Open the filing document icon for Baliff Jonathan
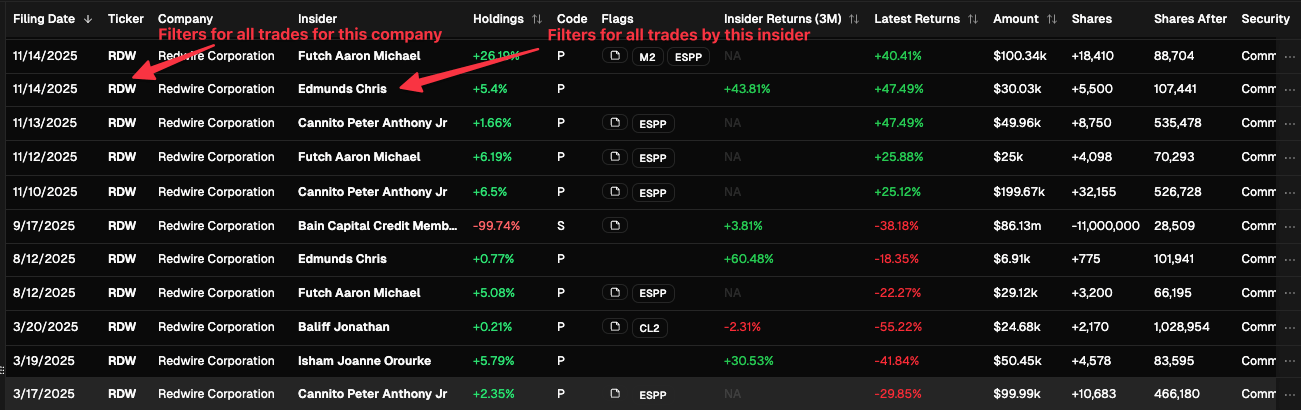 615,327
